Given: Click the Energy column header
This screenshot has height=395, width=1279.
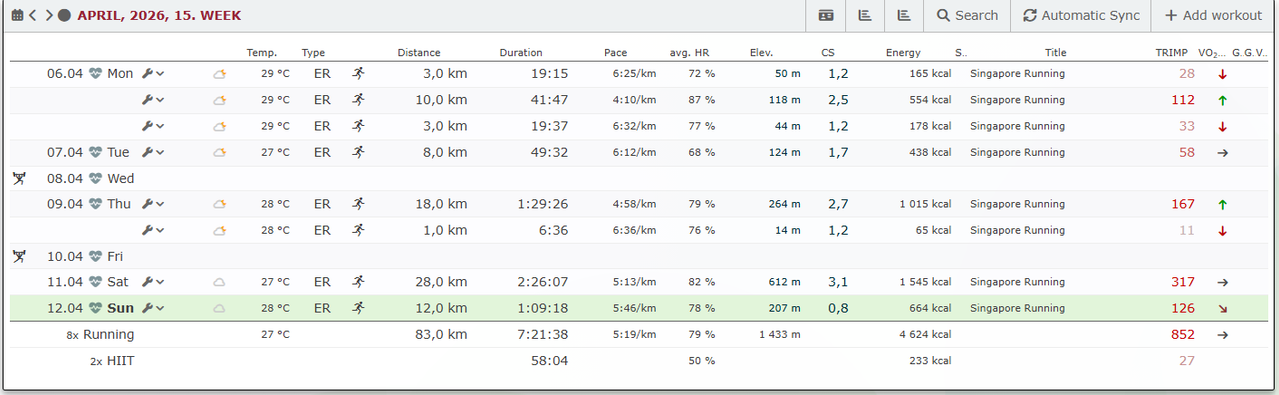Looking at the screenshot, I should coord(903,52).
